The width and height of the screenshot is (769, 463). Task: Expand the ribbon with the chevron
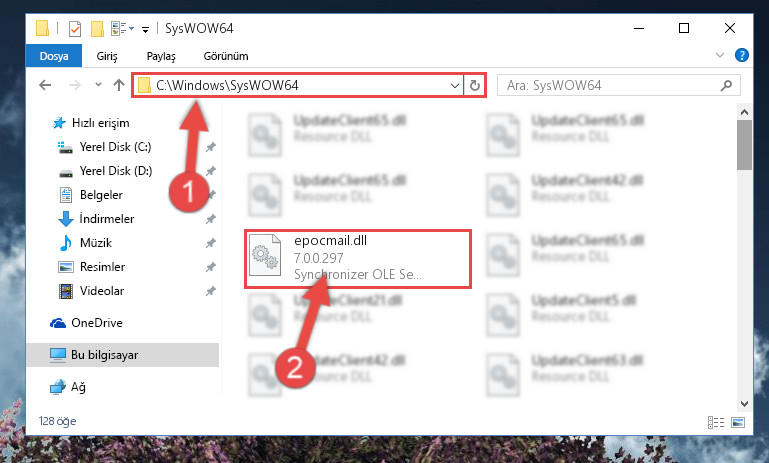[x=719, y=55]
